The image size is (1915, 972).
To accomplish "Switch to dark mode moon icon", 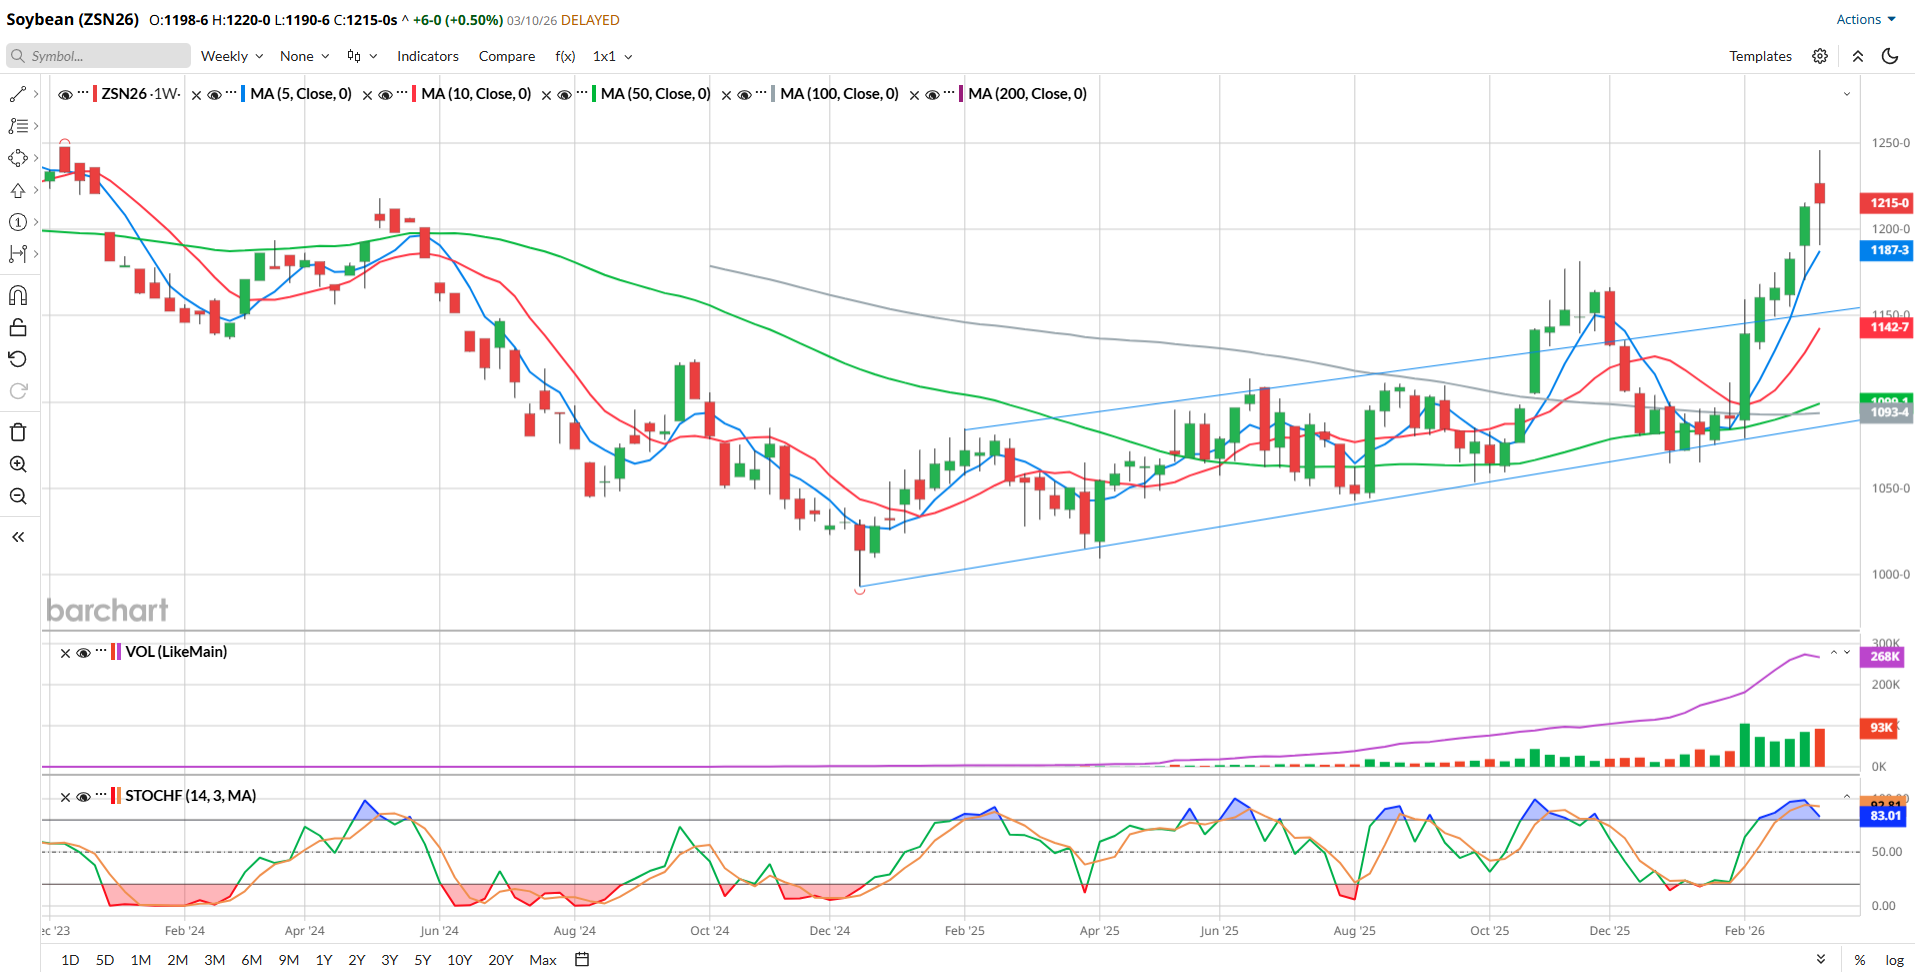I will 1890,56.
